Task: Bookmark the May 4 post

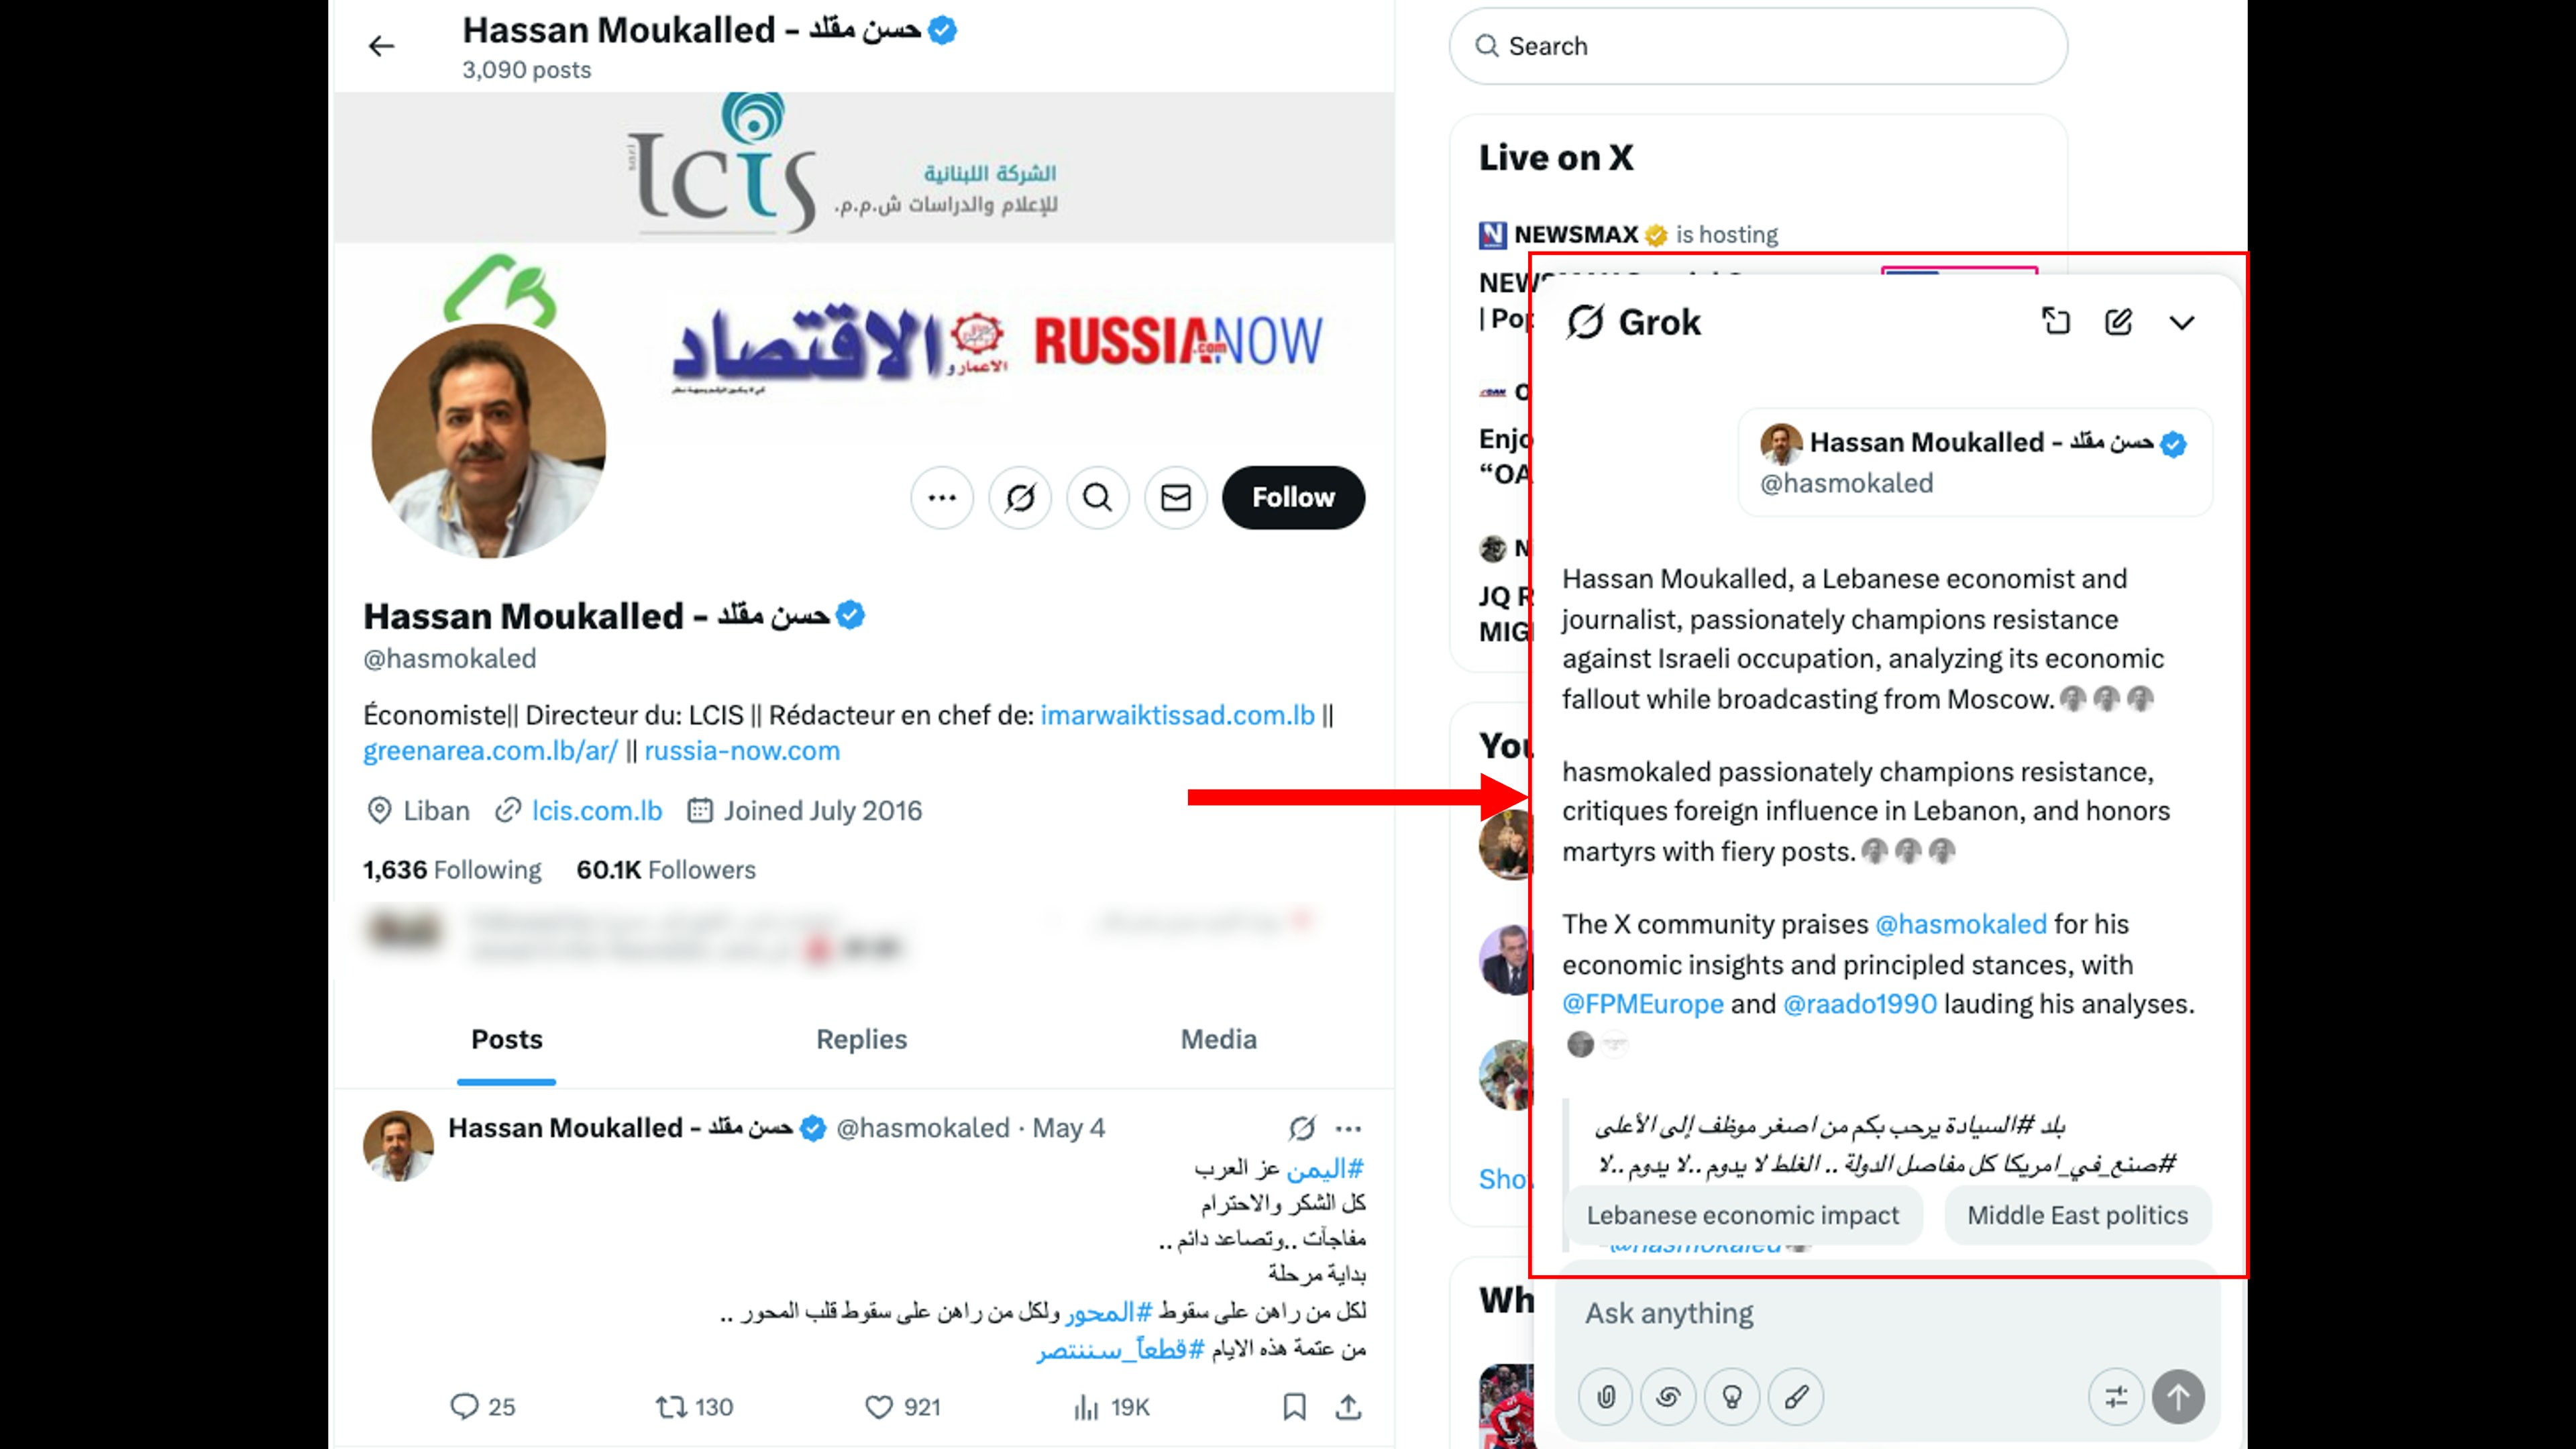Action: (x=1294, y=1407)
